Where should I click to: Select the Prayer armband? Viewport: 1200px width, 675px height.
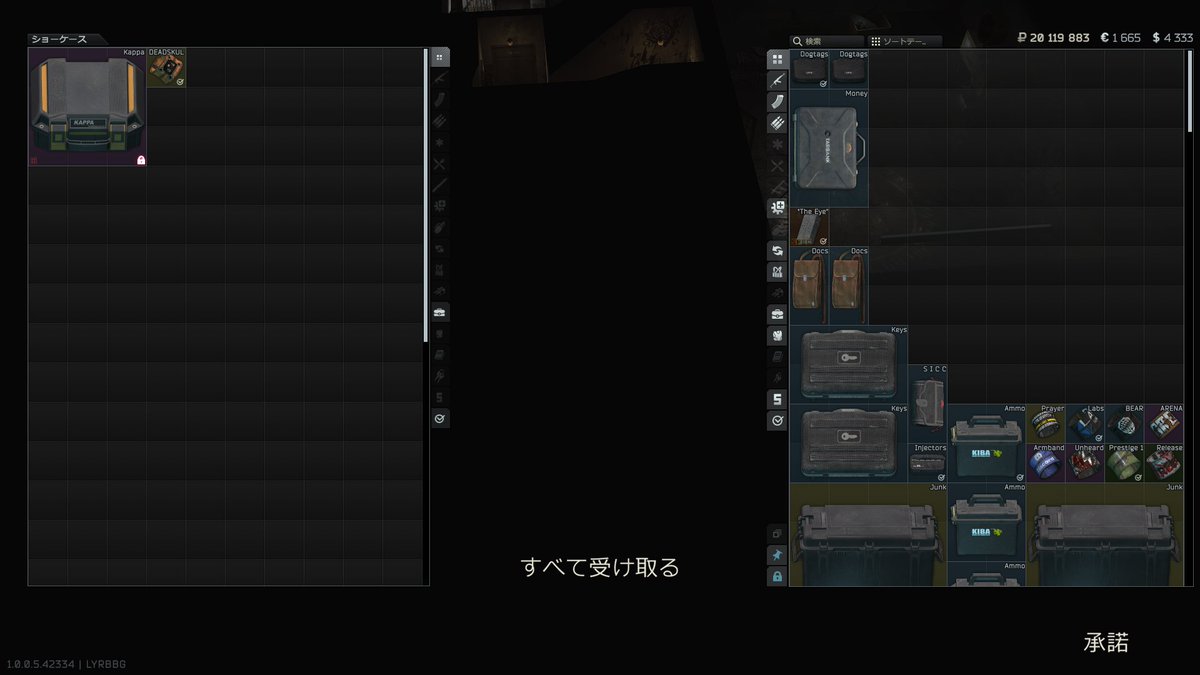1046,424
